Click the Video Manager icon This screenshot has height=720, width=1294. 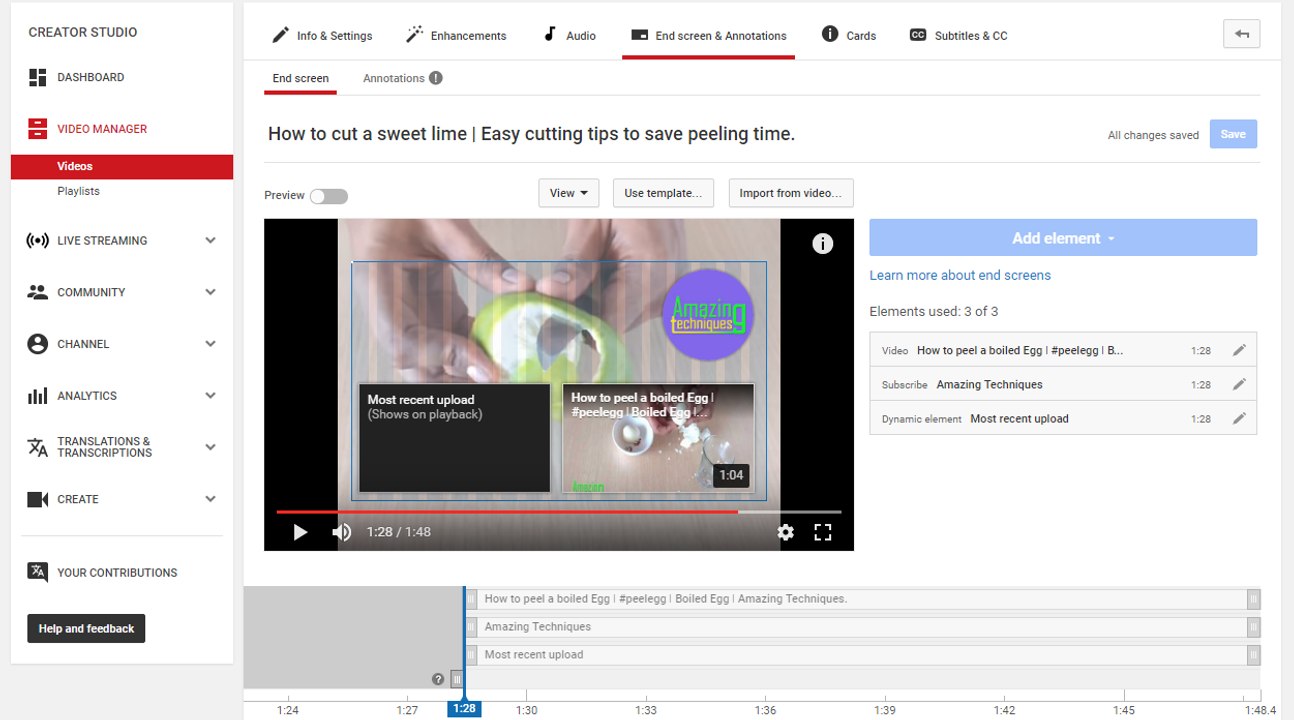(38, 129)
